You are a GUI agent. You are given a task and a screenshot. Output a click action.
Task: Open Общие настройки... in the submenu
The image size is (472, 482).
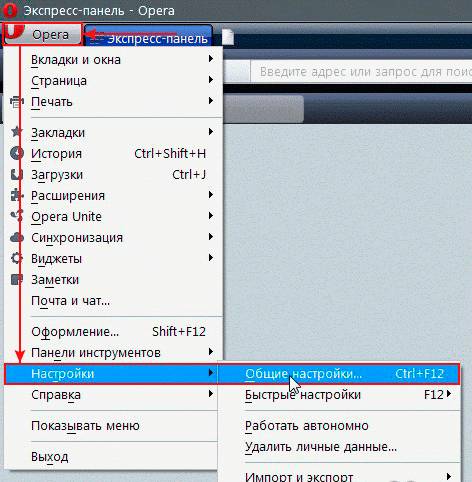click(x=339, y=374)
